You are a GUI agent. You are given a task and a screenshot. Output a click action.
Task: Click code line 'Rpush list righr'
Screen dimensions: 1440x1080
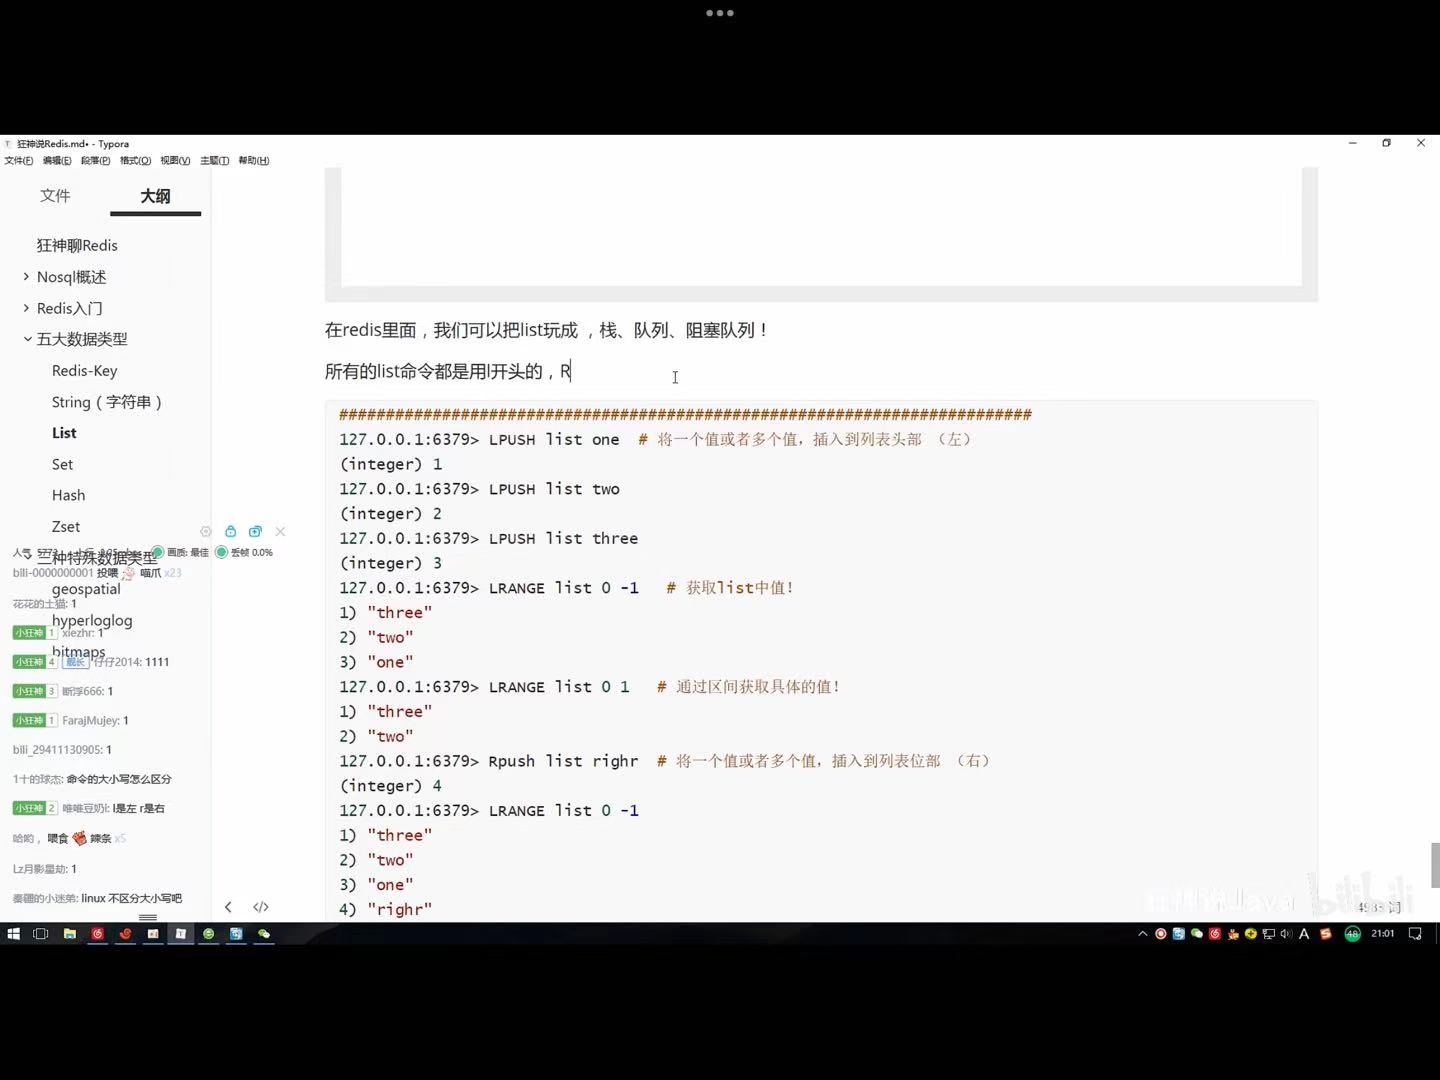pos(563,761)
